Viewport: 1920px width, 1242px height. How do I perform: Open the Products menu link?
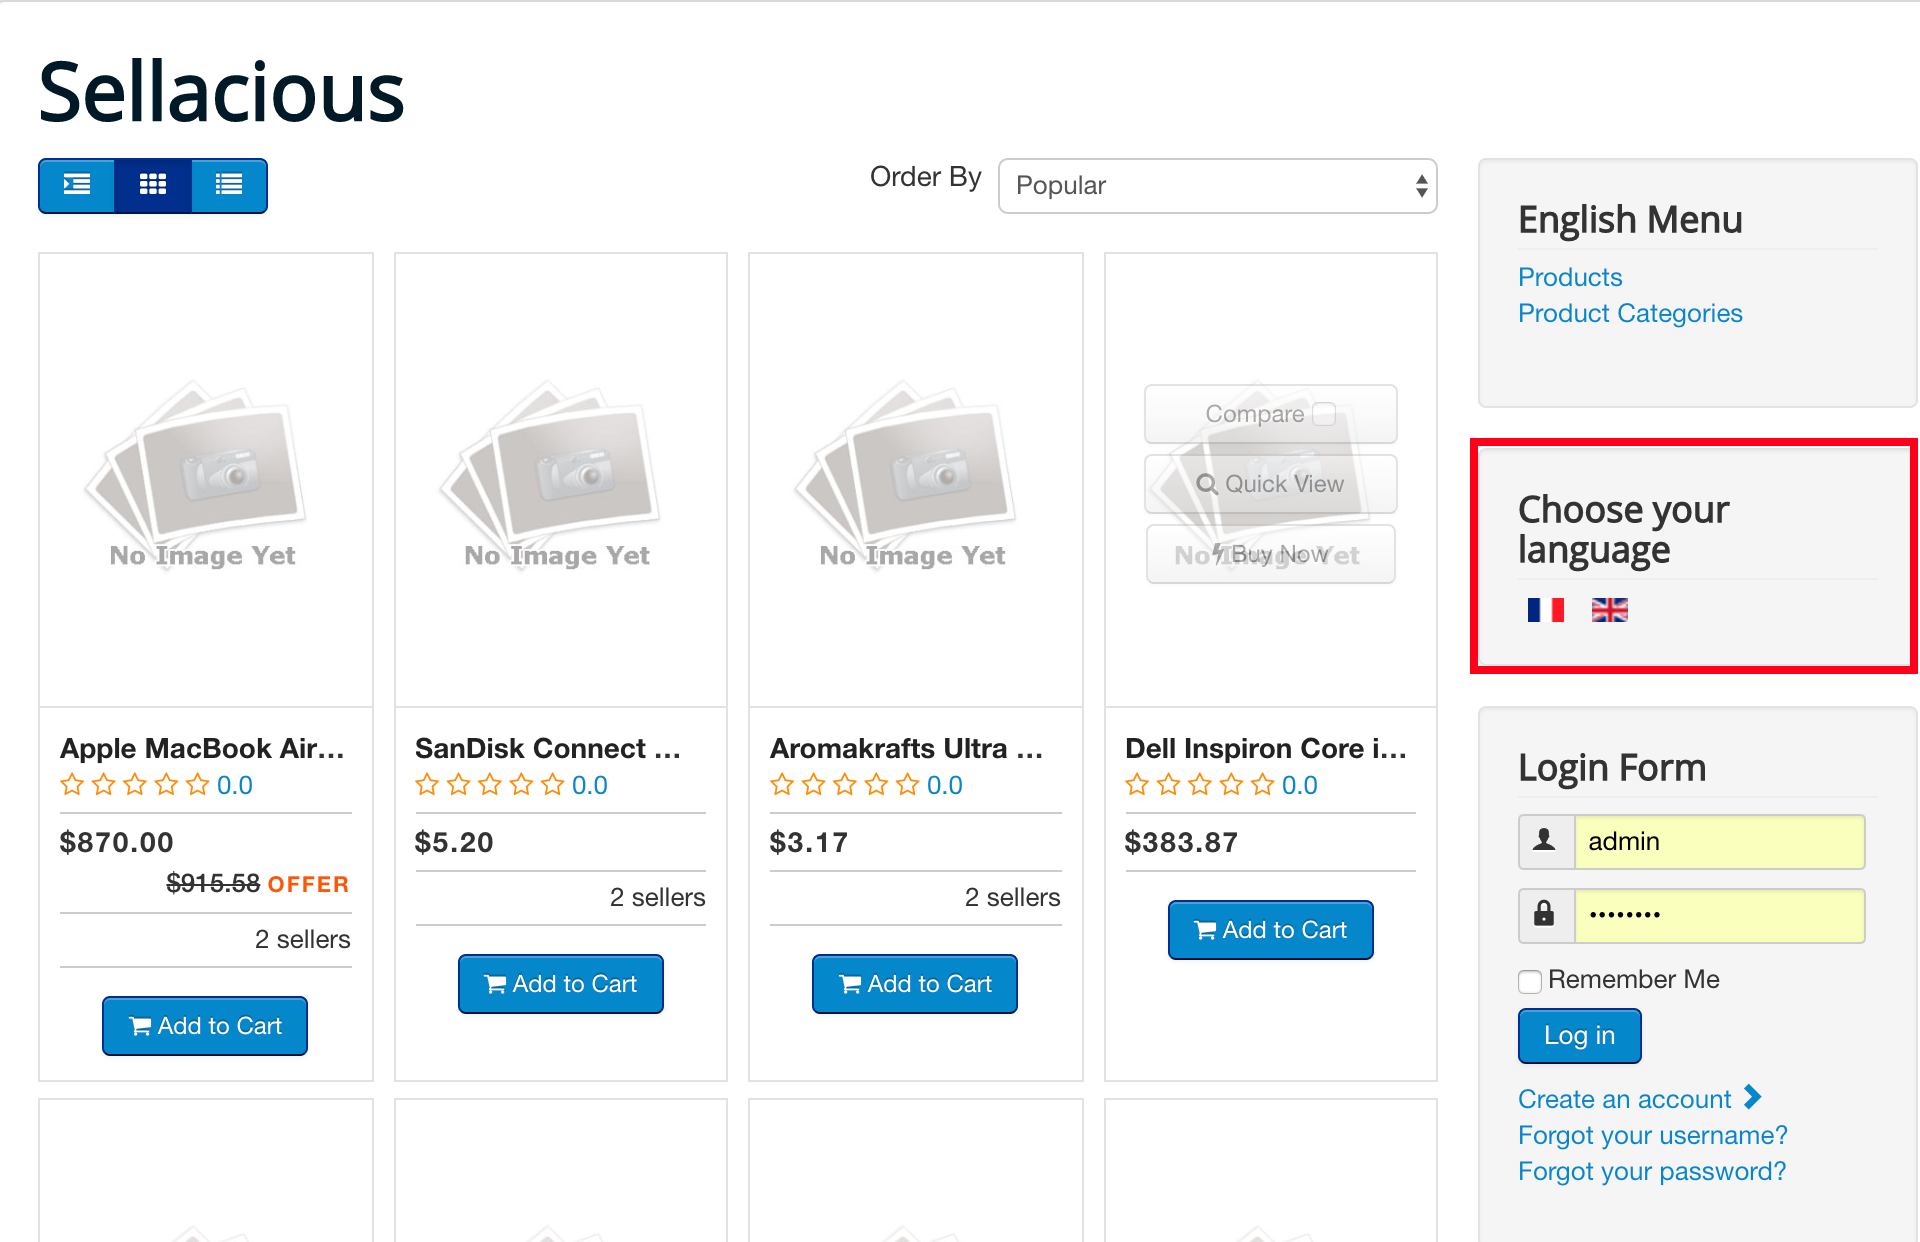(1569, 277)
